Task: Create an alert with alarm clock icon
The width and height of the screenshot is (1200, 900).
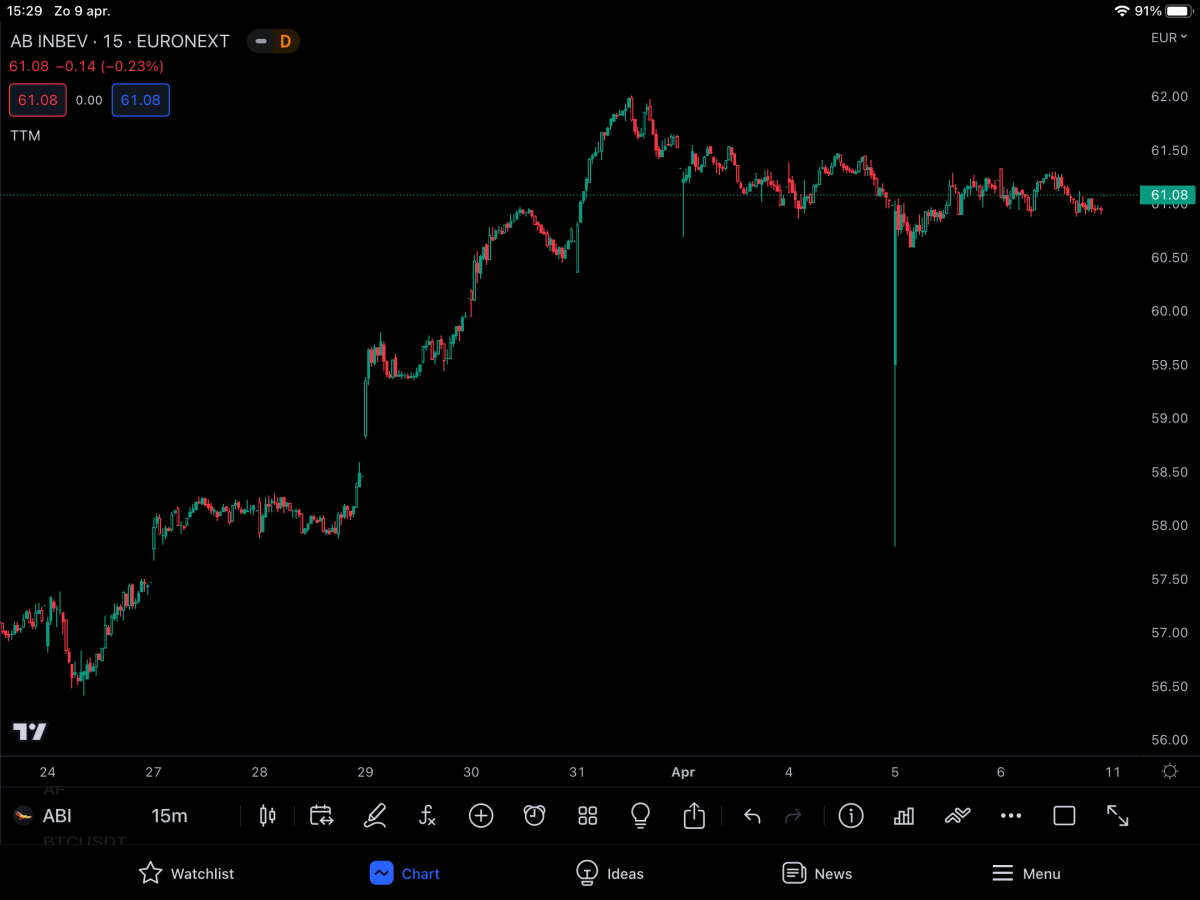Action: click(535, 816)
